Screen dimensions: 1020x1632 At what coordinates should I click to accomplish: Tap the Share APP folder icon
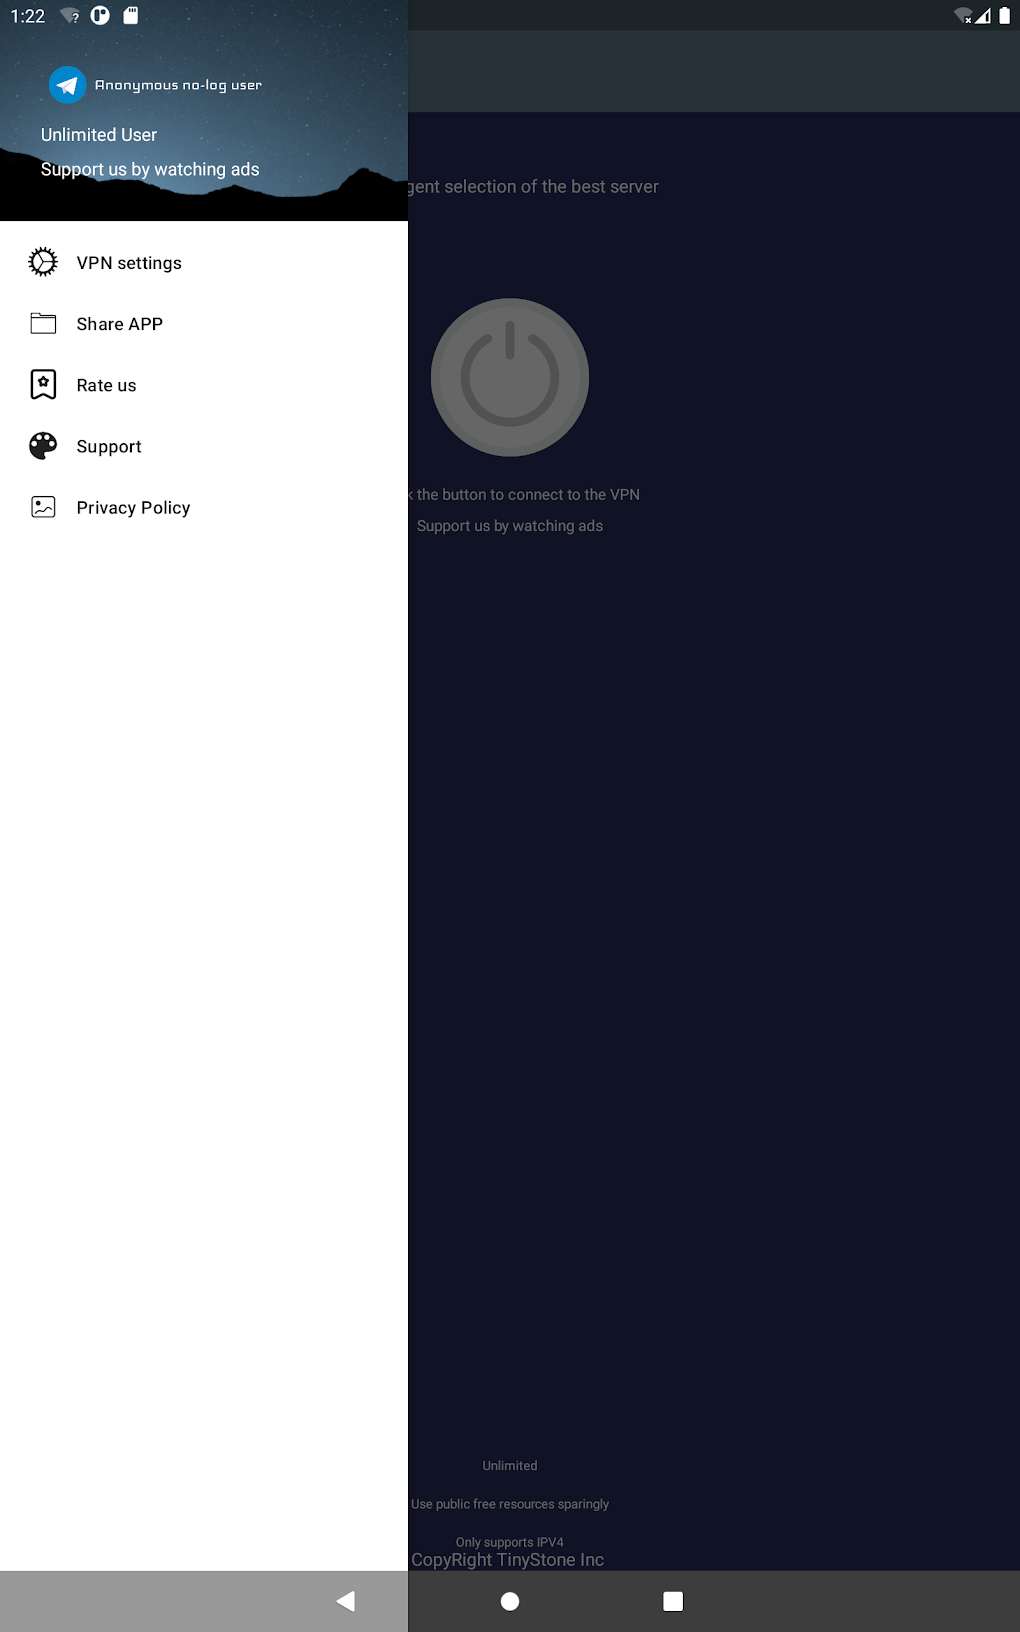(x=43, y=323)
